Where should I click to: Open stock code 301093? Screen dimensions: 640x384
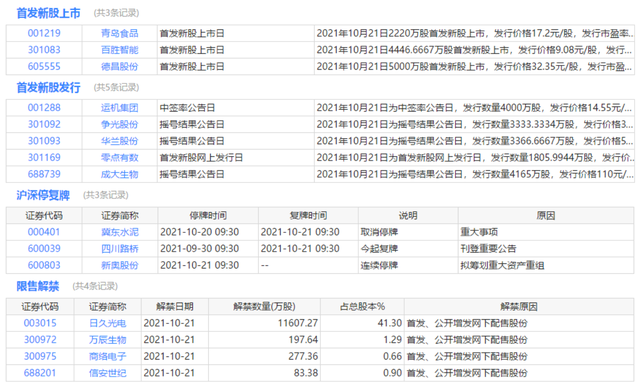(x=44, y=141)
